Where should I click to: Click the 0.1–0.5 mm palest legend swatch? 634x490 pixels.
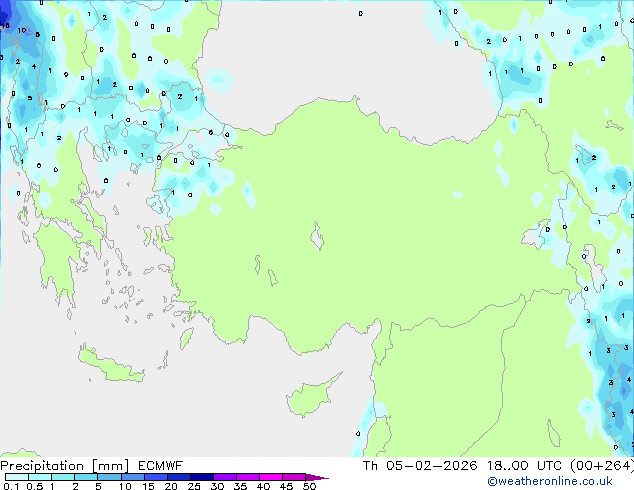click(17, 477)
